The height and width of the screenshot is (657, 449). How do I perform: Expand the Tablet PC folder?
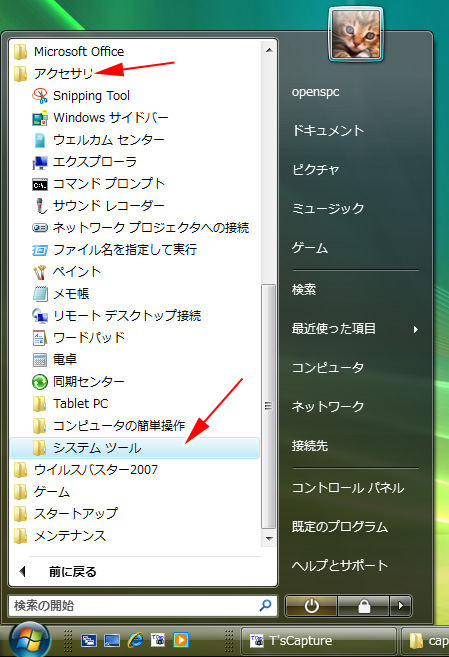click(70, 404)
